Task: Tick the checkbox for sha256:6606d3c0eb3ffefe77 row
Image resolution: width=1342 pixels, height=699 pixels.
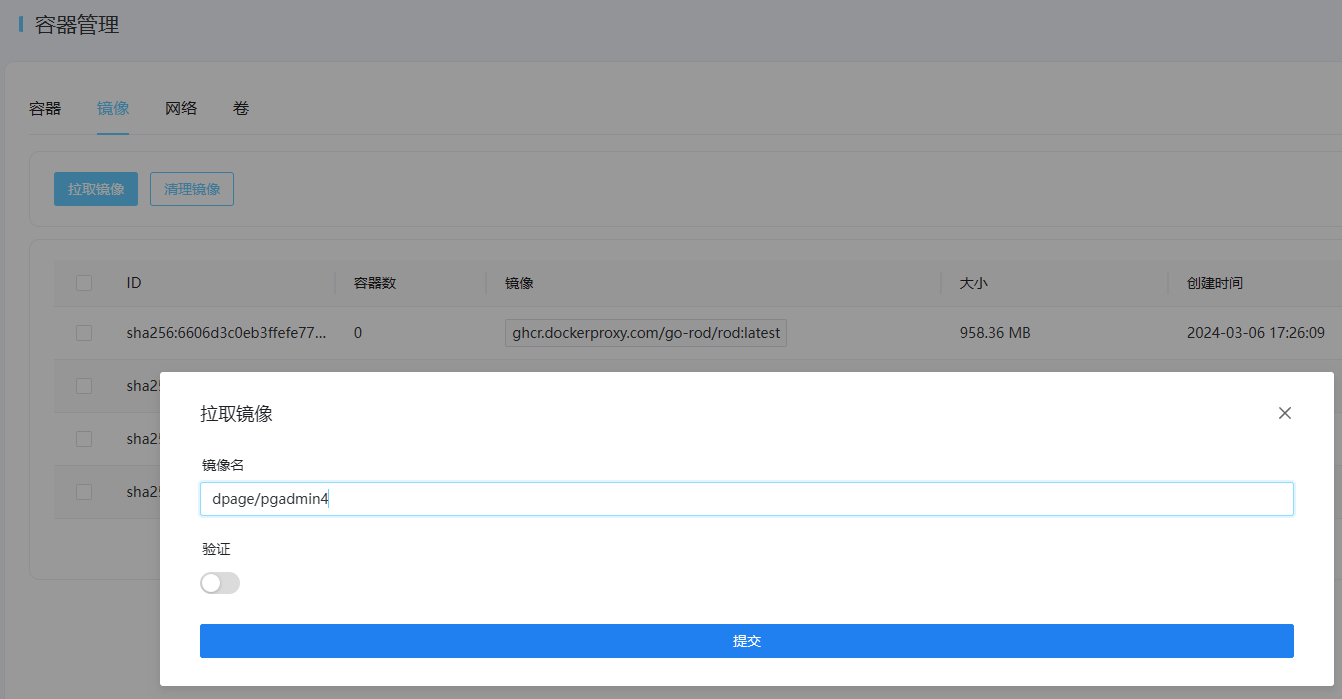Action: click(x=84, y=333)
